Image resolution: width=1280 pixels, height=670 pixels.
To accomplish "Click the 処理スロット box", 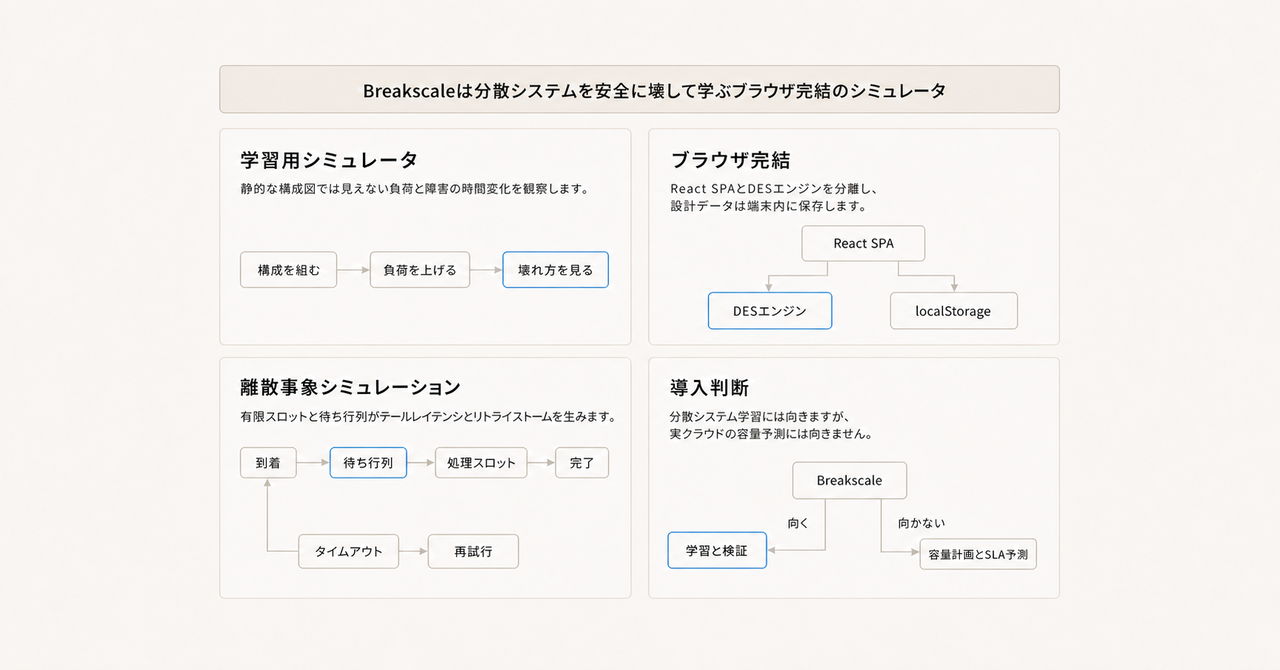I will click(481, 463).
